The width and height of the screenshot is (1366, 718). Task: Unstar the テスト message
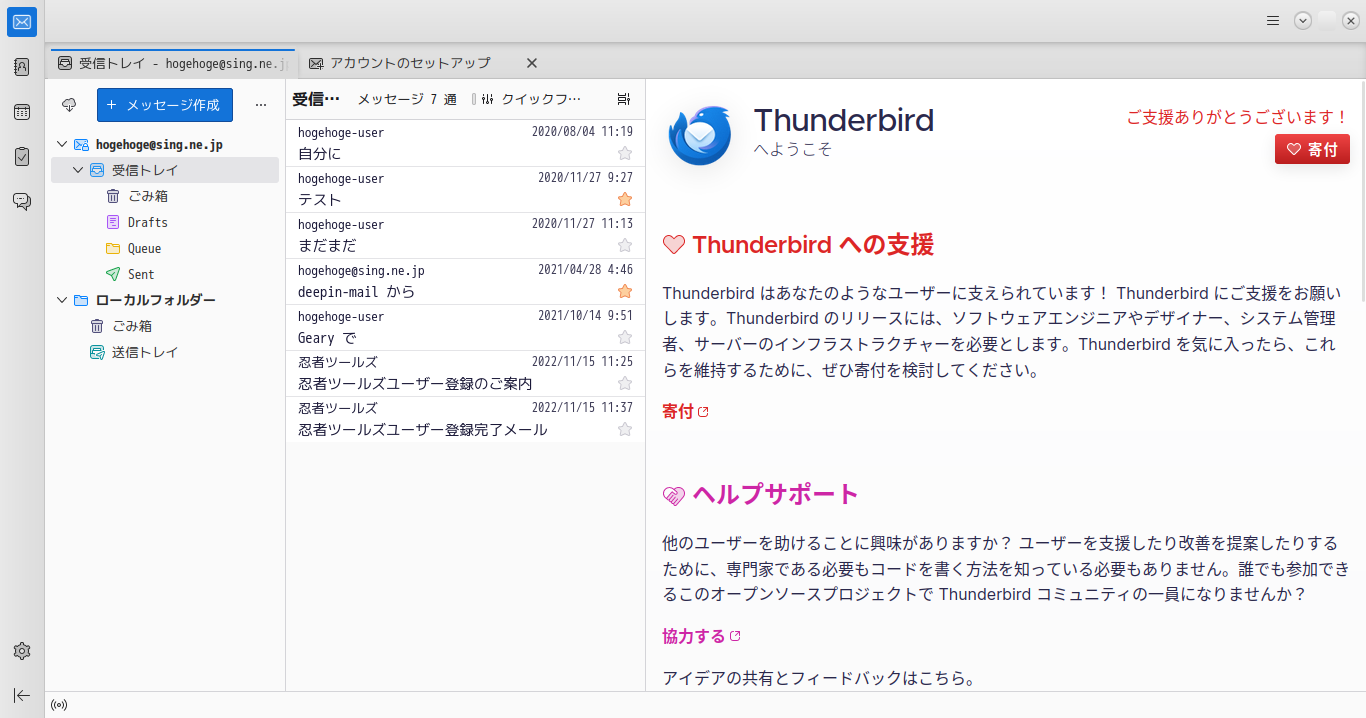point(625,199)
